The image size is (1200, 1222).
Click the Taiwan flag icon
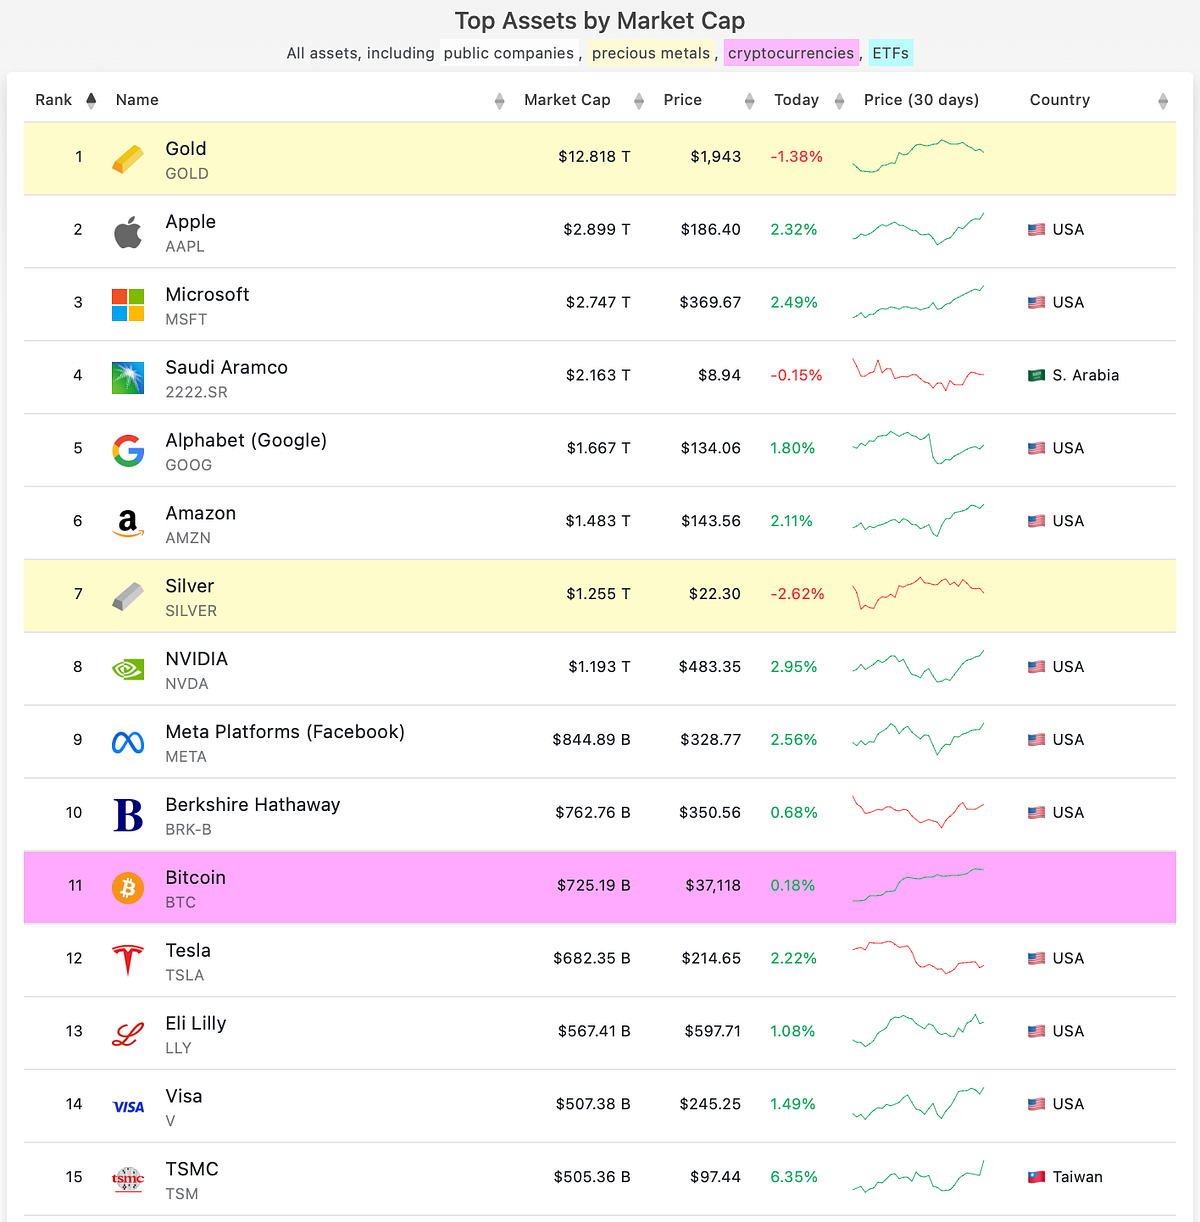1037,1177
